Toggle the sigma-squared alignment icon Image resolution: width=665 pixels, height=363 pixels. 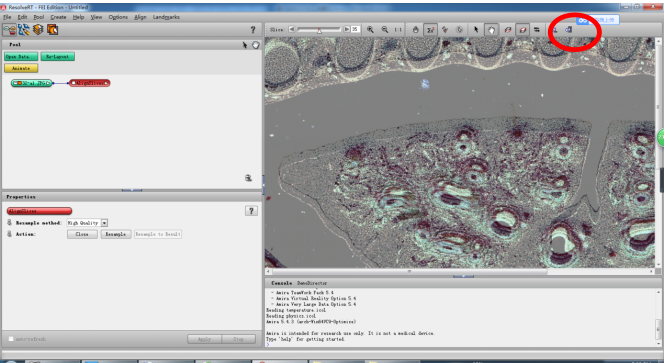coord(430,29)
